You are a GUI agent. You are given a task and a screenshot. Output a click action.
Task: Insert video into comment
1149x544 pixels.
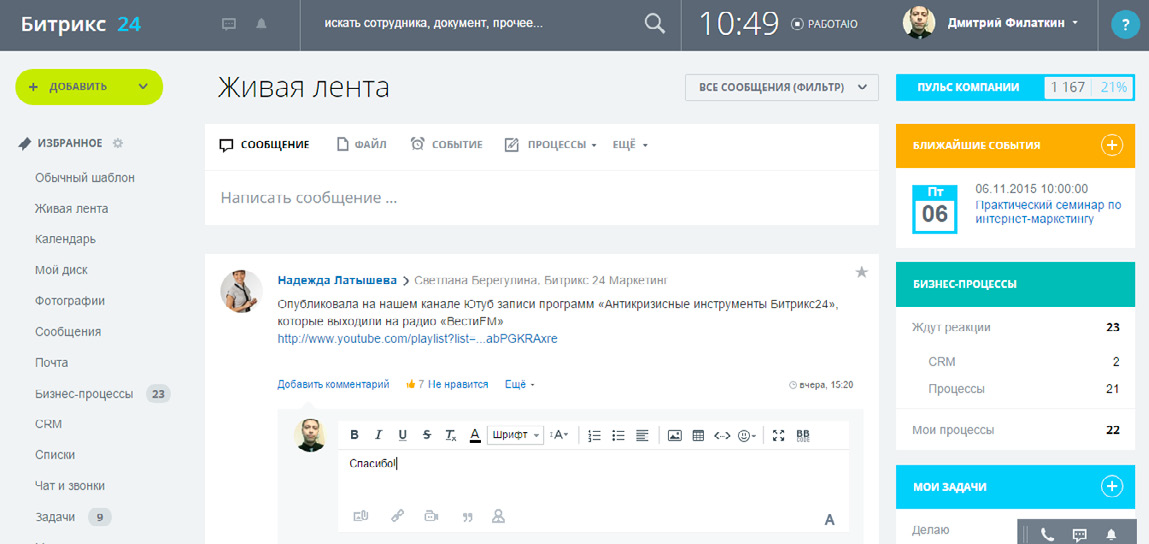click(432, 516)
